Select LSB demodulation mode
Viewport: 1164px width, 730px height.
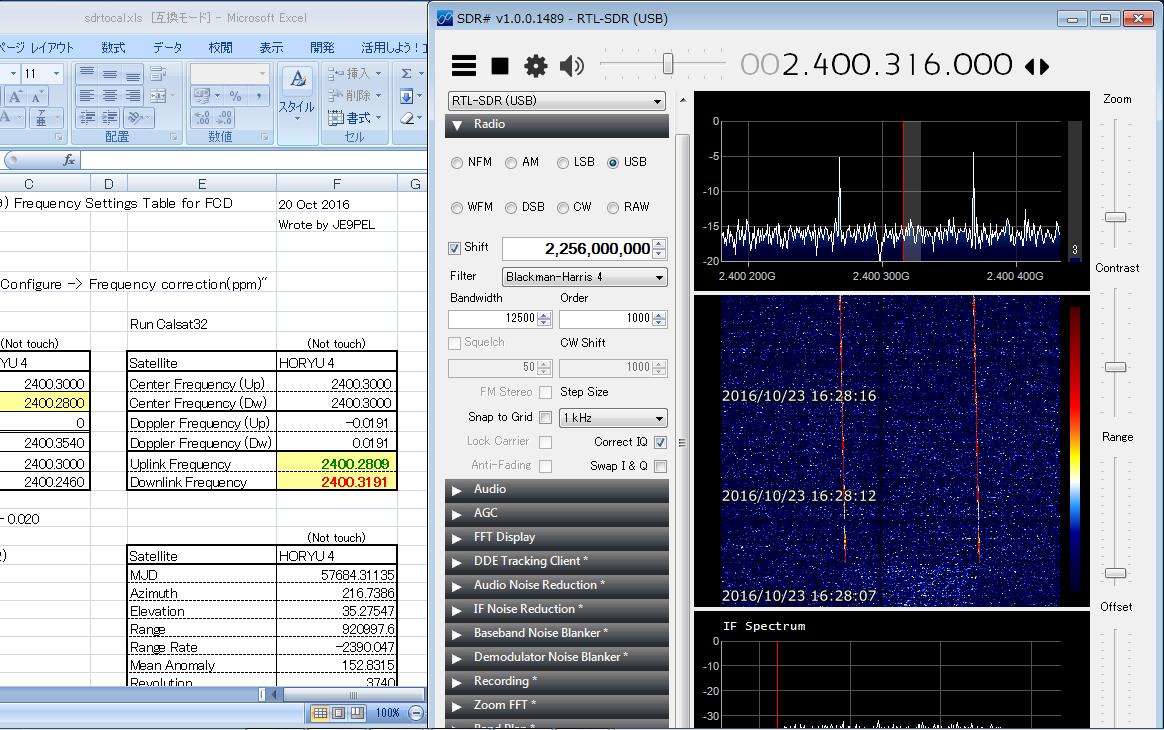click(563, 163)
